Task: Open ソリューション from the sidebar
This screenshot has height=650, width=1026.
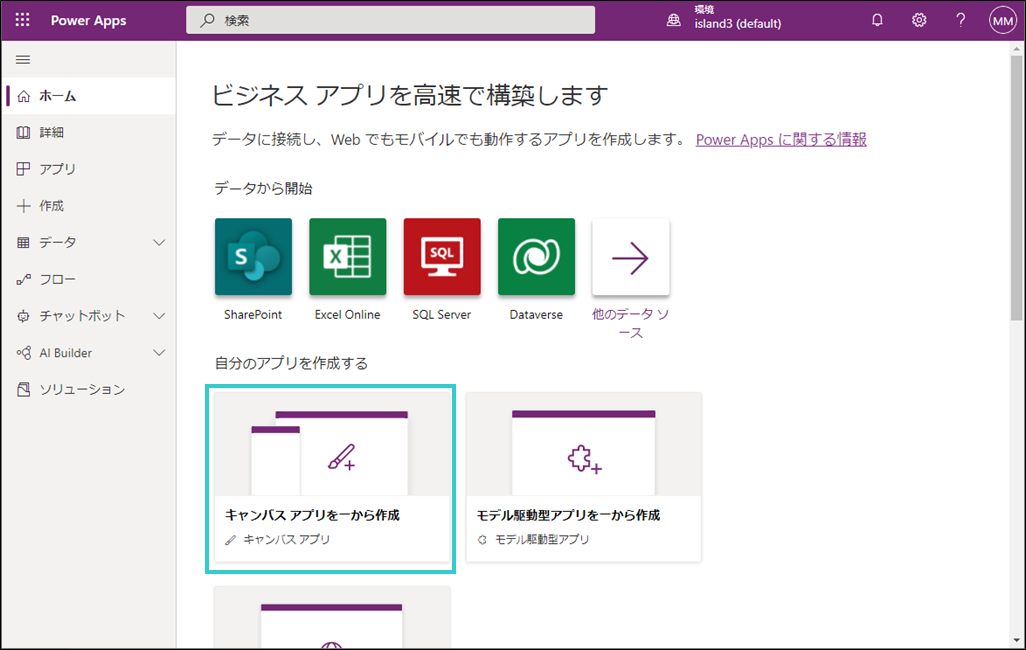Action: click(80, 389)
